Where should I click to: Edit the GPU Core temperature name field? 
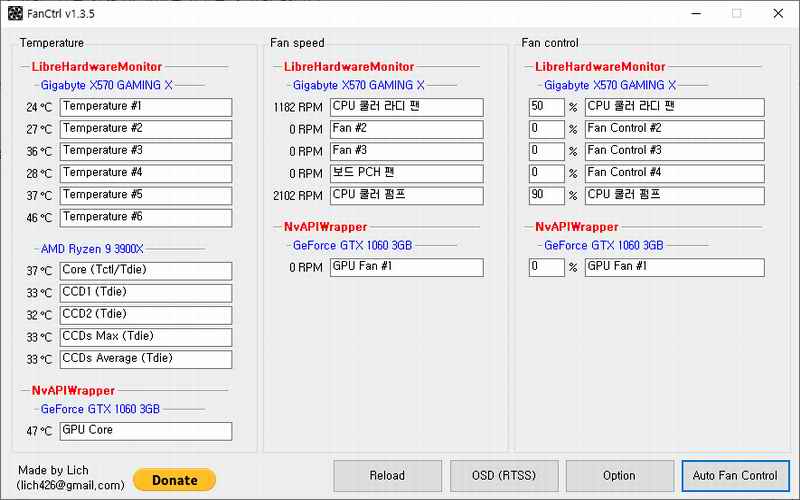pyautogui.click(x=145, y=431)
